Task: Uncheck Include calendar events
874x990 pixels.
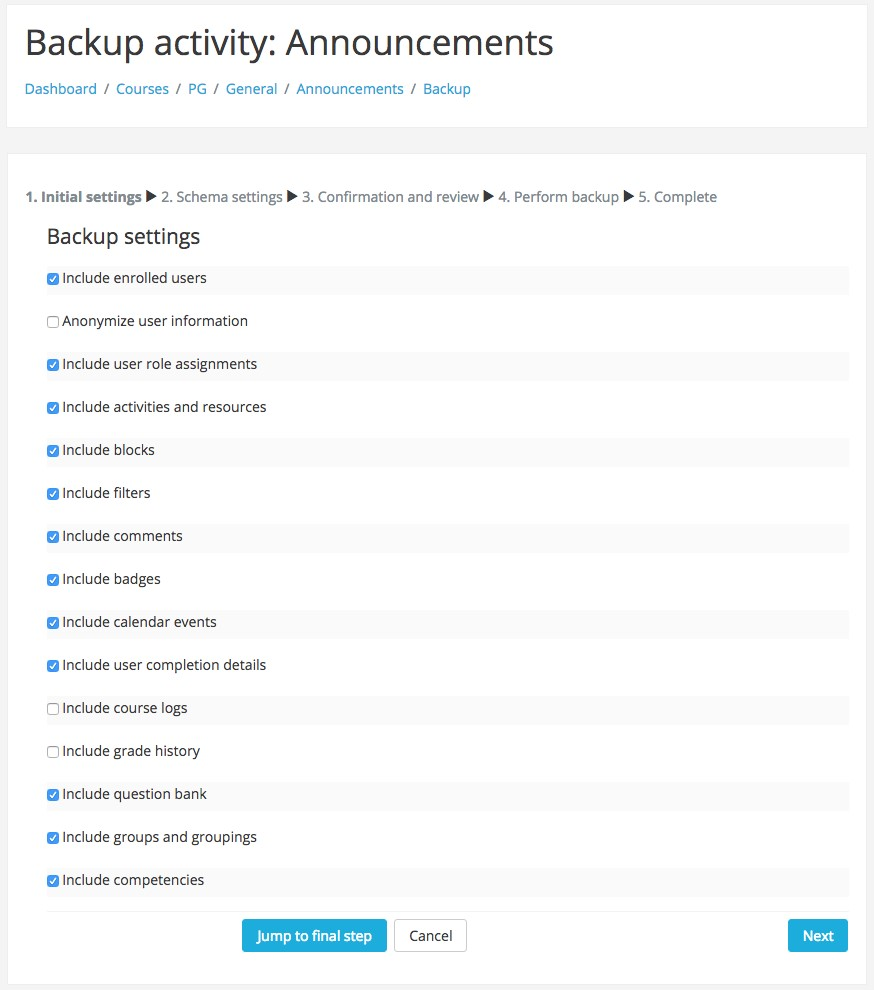Action: coord(53,623)
